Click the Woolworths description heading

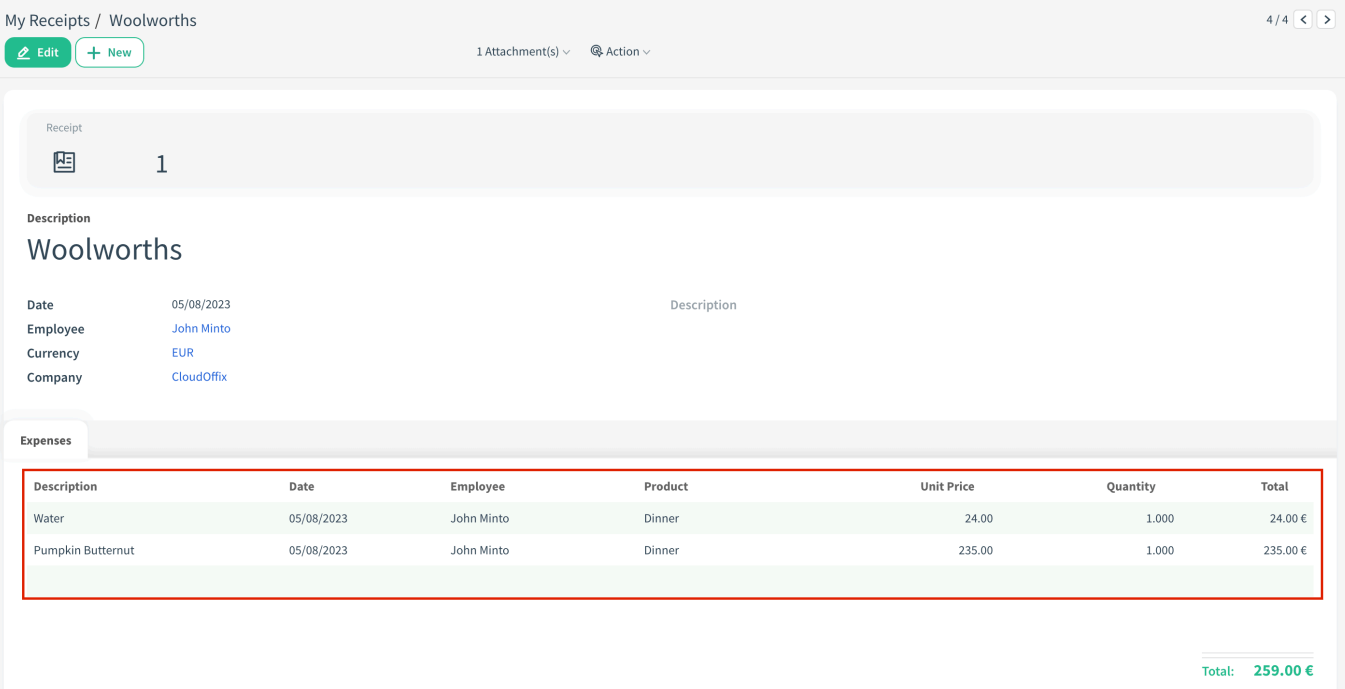coord(105,249)
